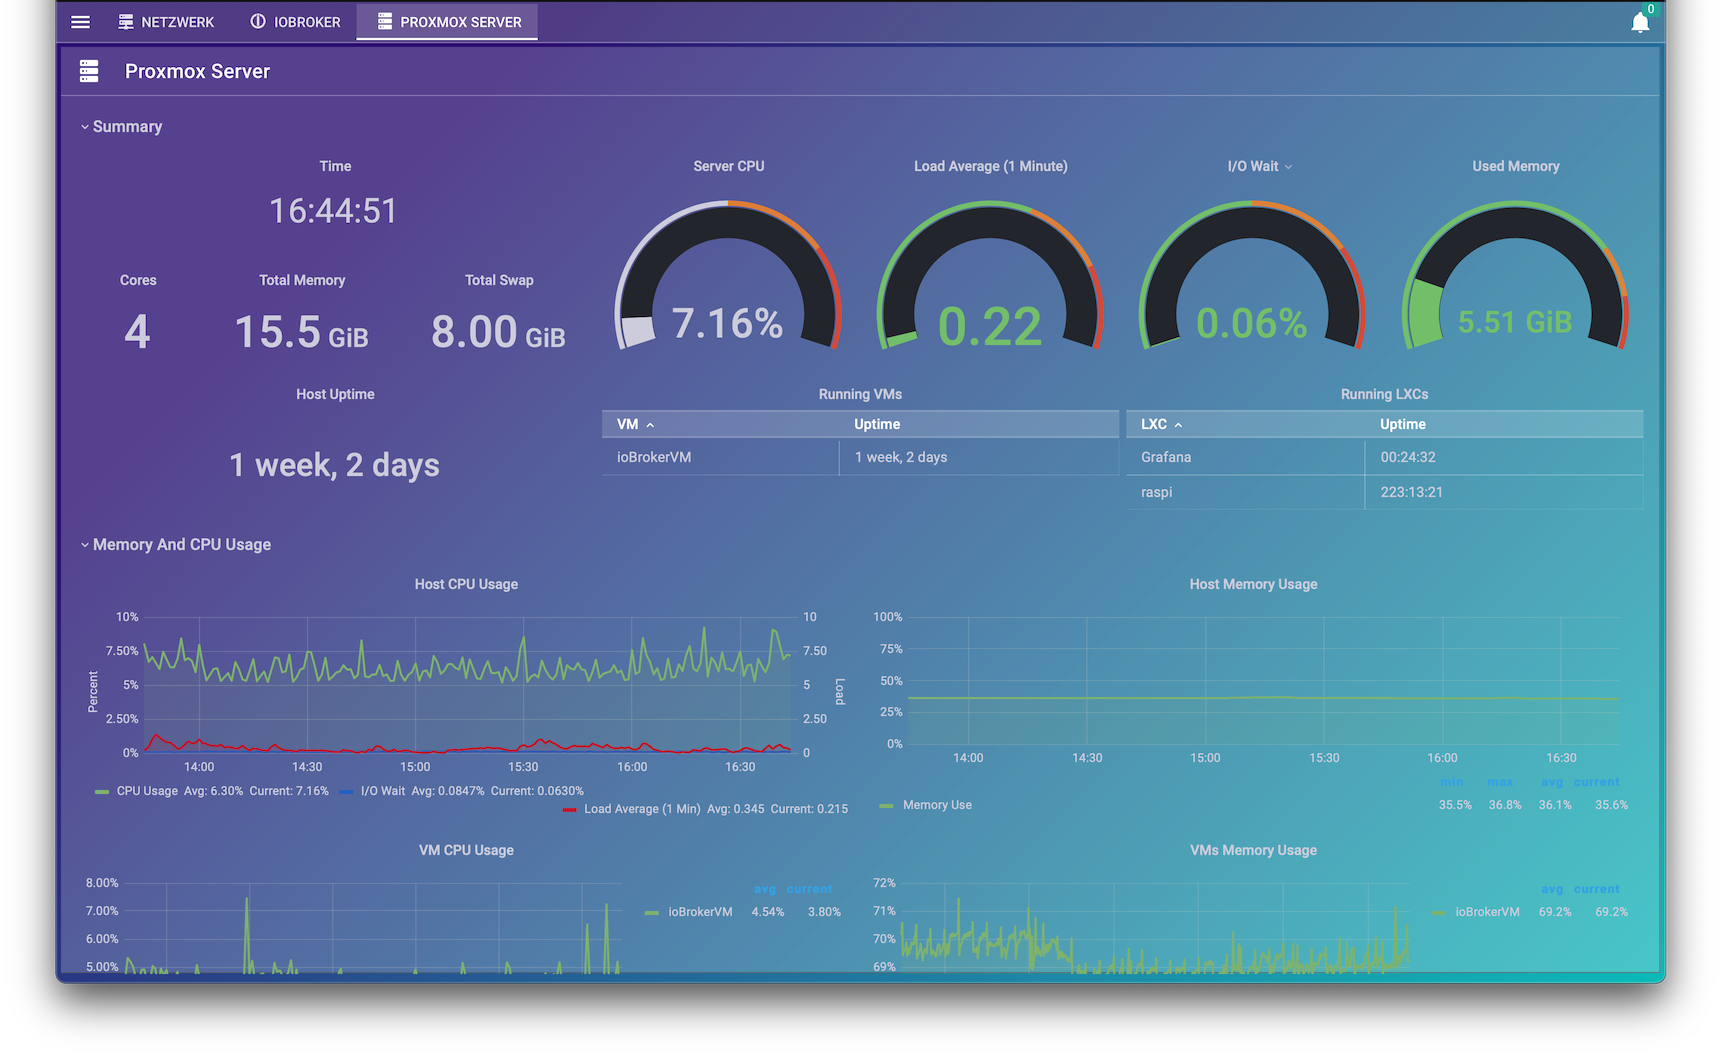Sort the Host Memory Usage legend by min
The image size is (1721, 1057).
pyautogui.click(x=1452, y=782)
